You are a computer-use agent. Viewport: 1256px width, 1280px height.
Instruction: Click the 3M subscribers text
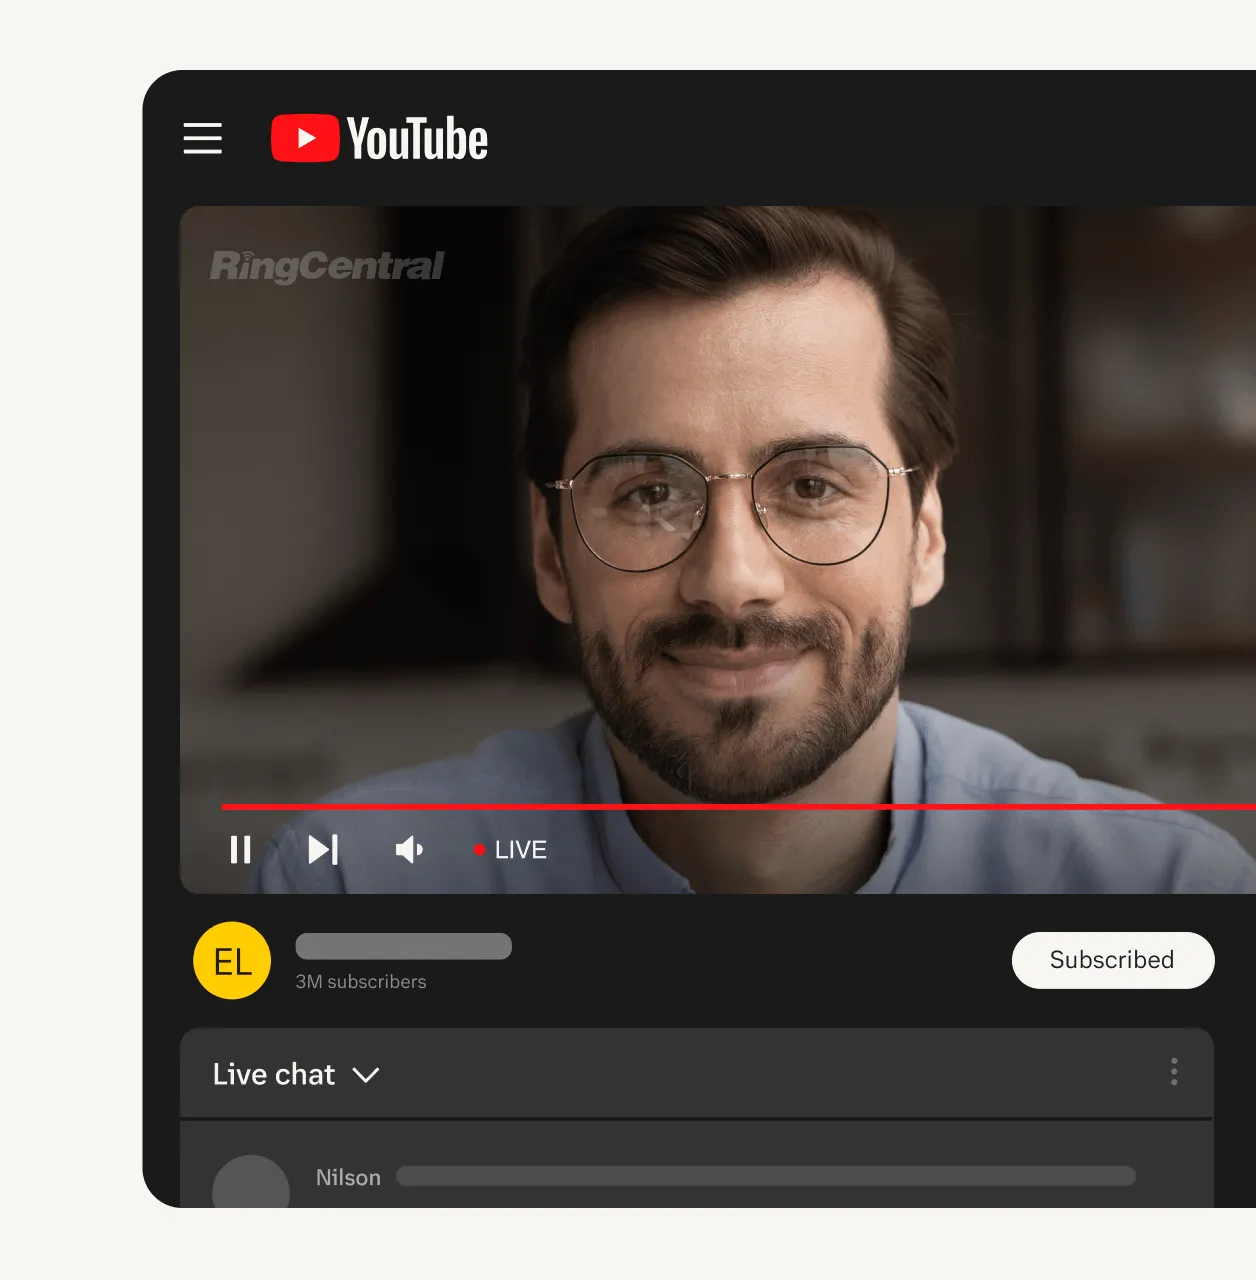coord(361,982)
